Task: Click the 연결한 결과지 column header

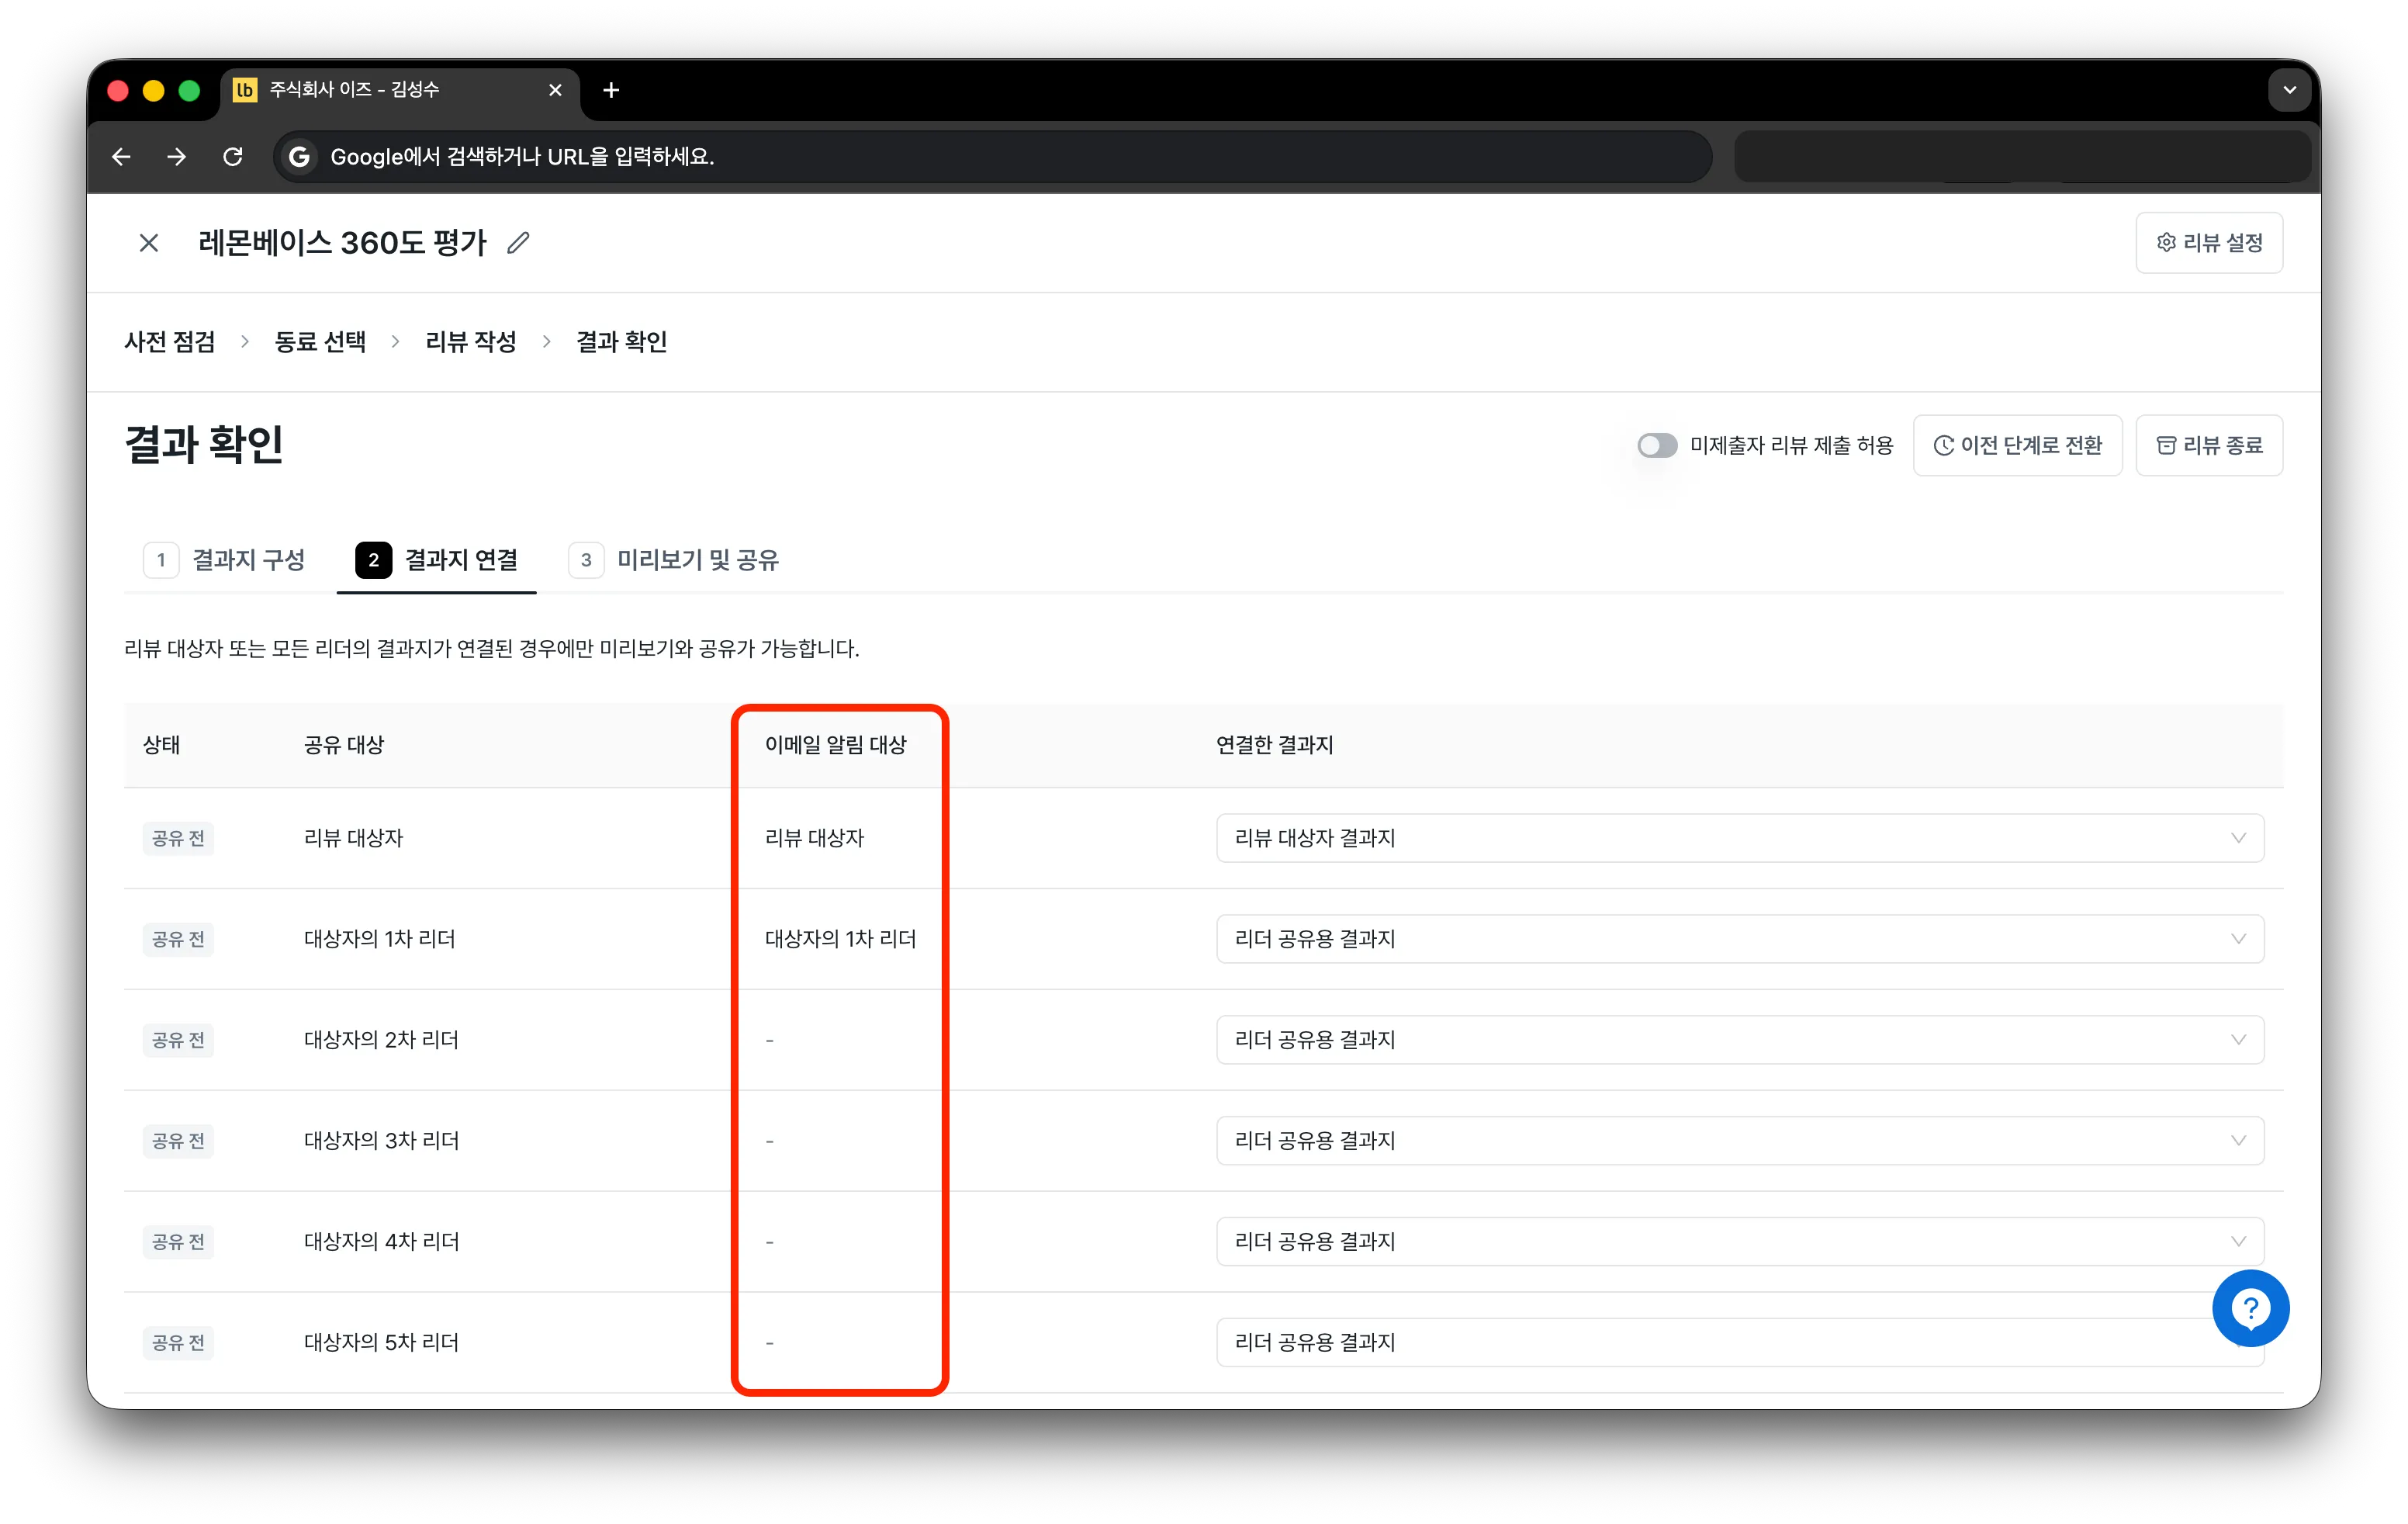Action: (x=1274, y=745)
